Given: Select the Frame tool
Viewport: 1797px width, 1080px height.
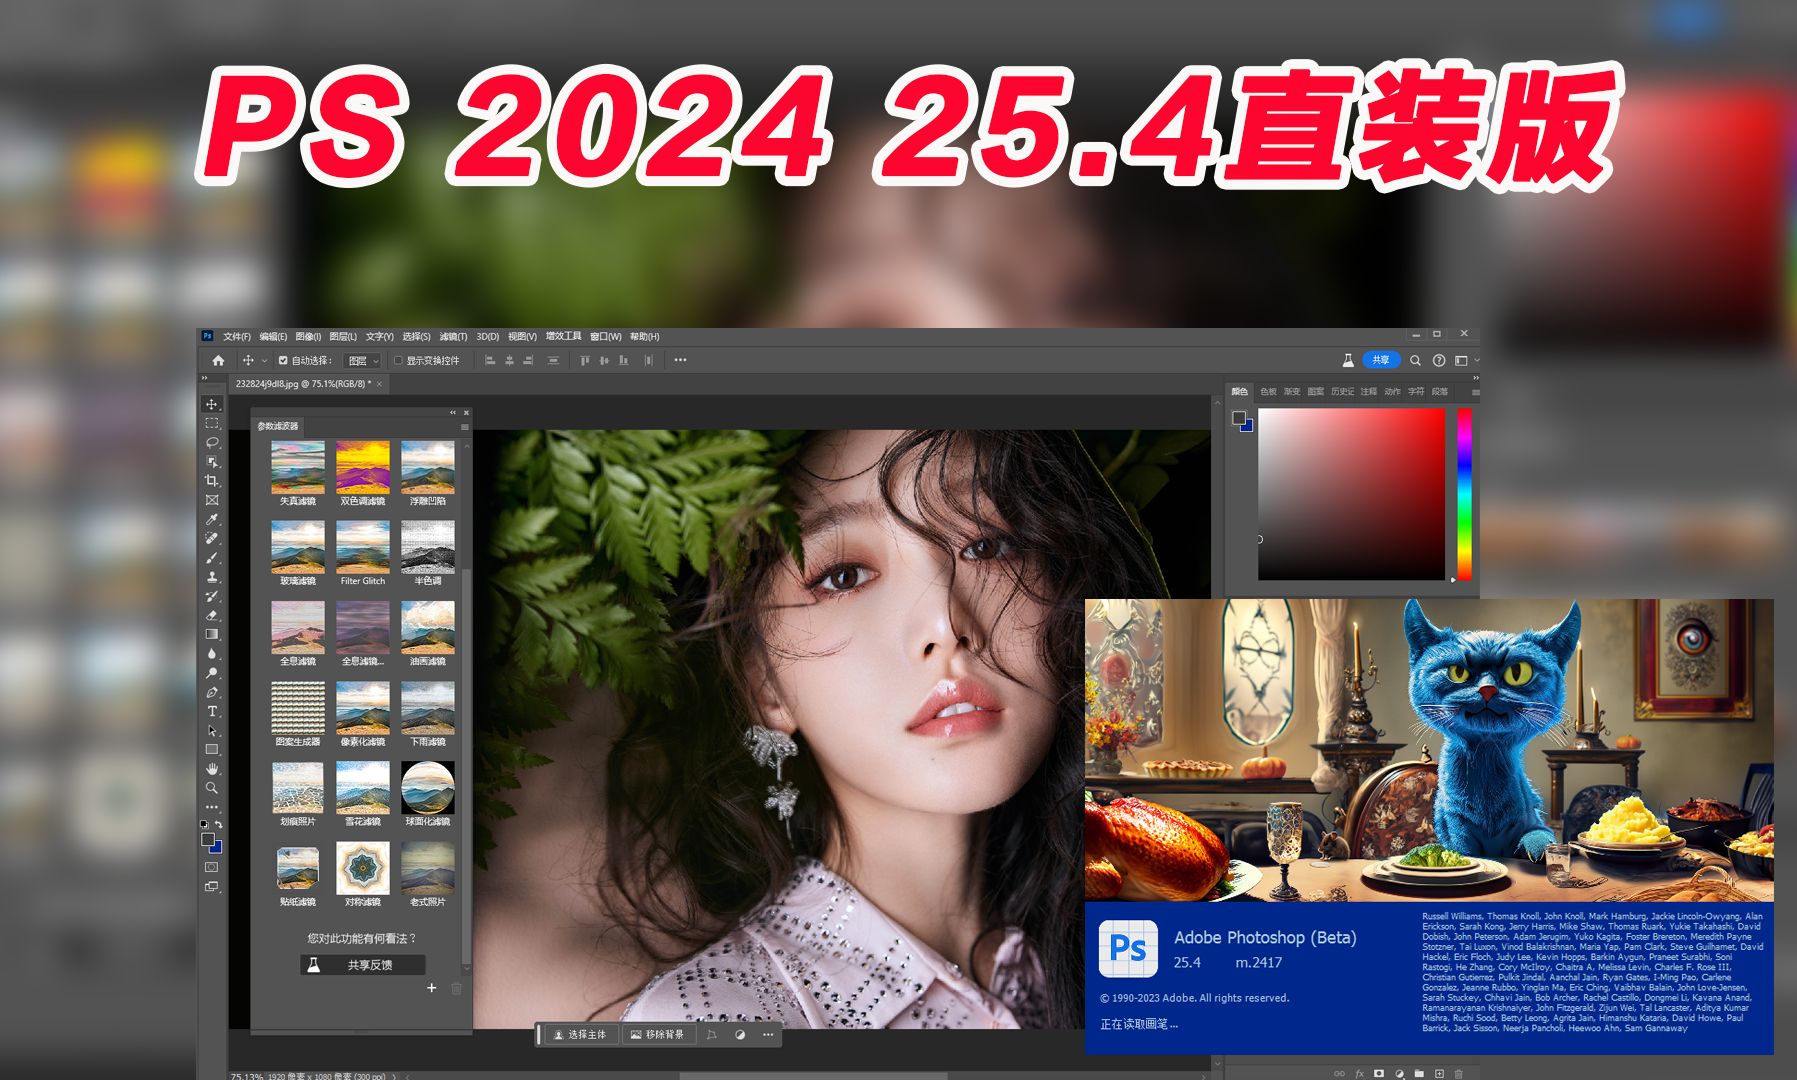Looking at the screenshot, I should (x=212, y=500).
